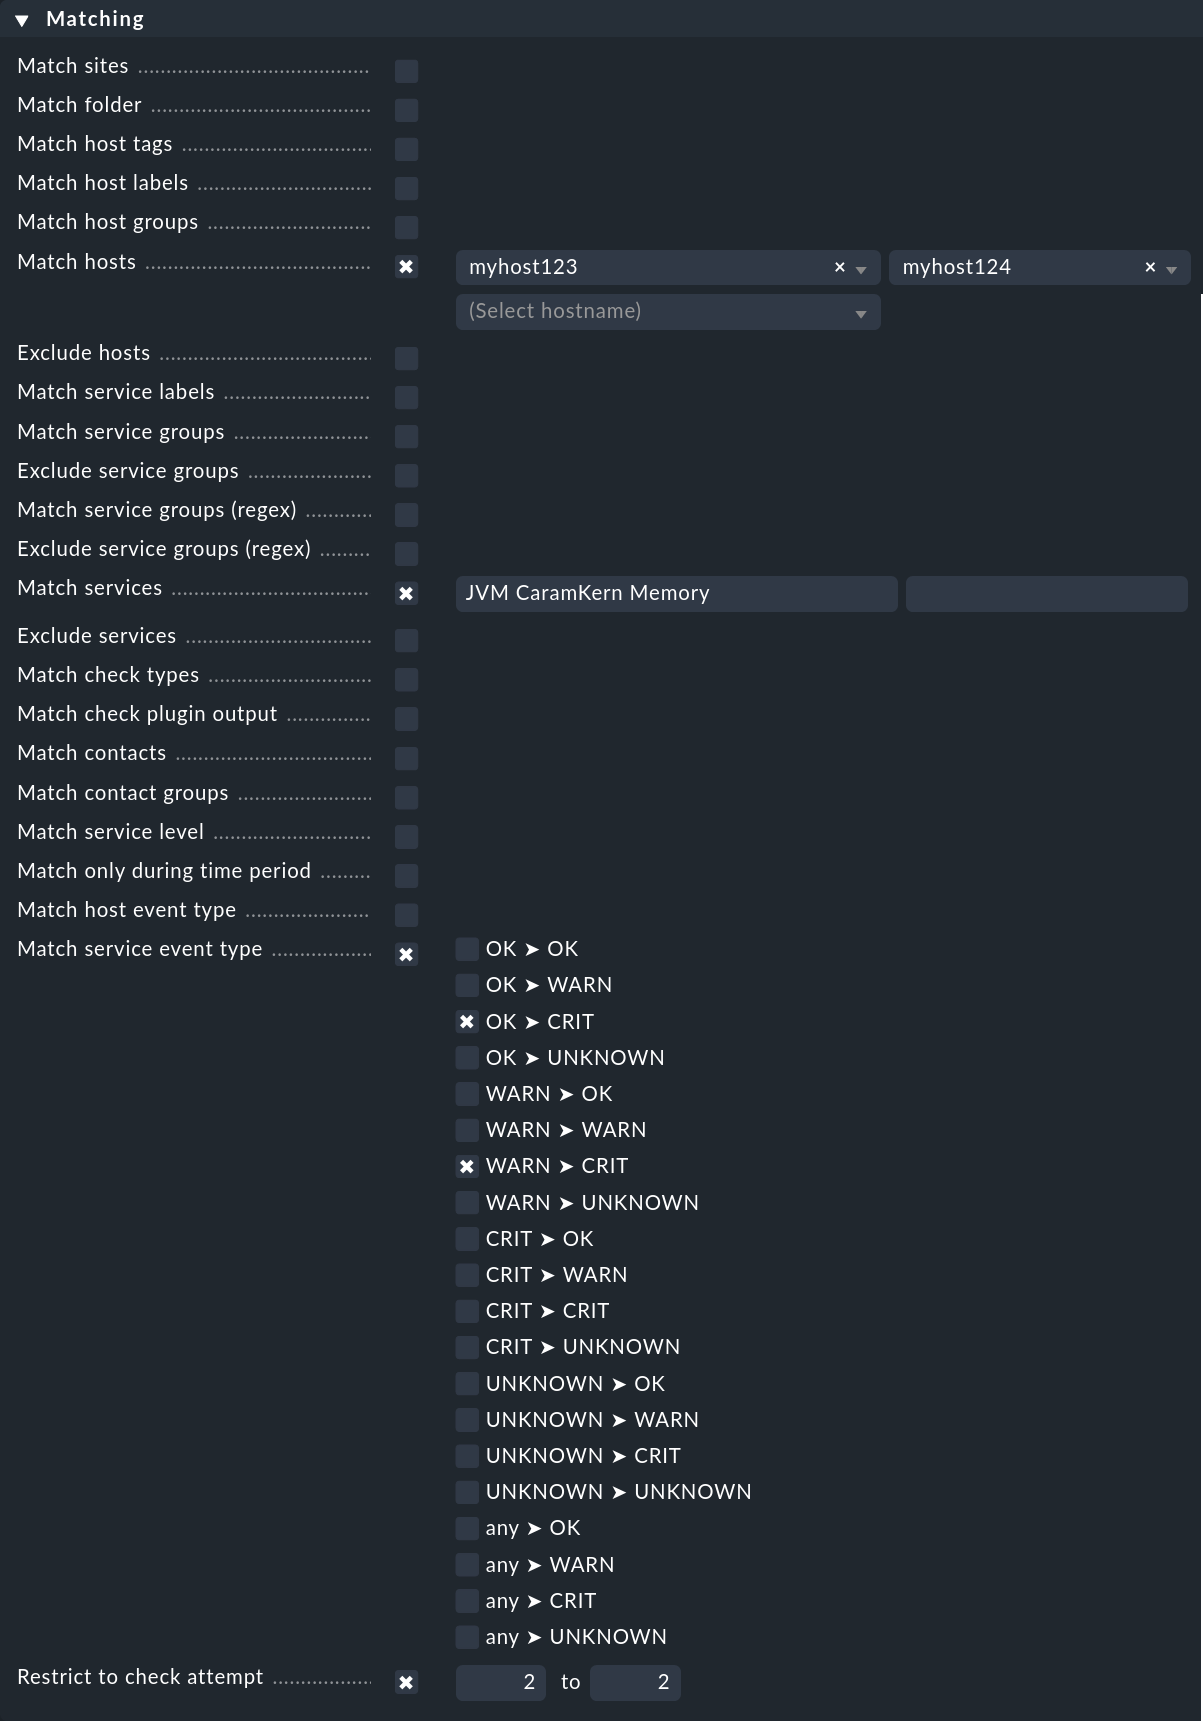1203x1721 pixels.
Task: Collapse the Matching section
Action: point(22,20)
